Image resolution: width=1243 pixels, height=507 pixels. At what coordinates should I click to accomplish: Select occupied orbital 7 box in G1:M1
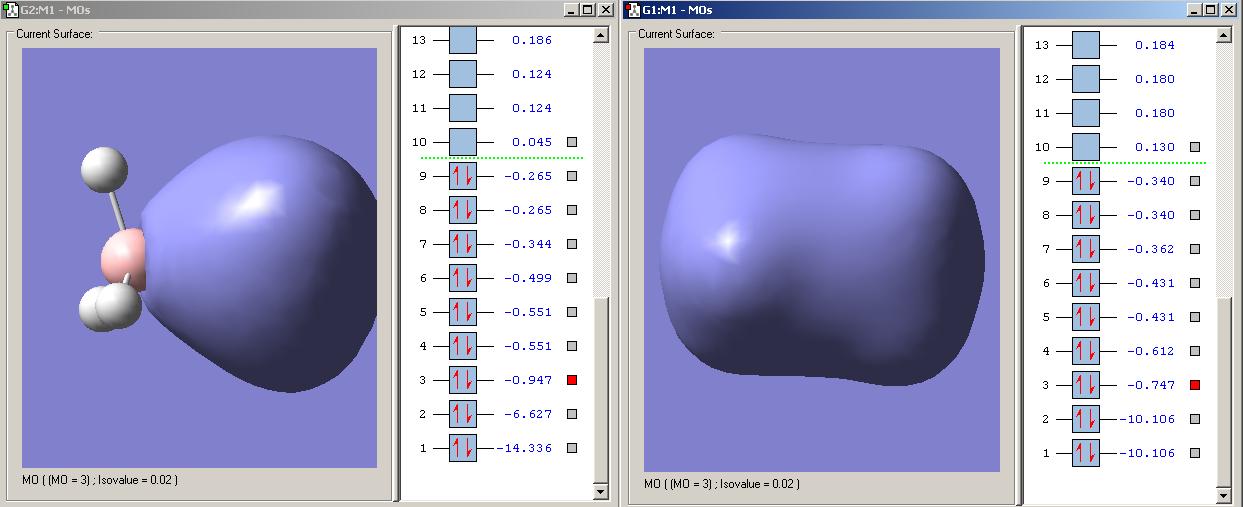pos(1086,249)
